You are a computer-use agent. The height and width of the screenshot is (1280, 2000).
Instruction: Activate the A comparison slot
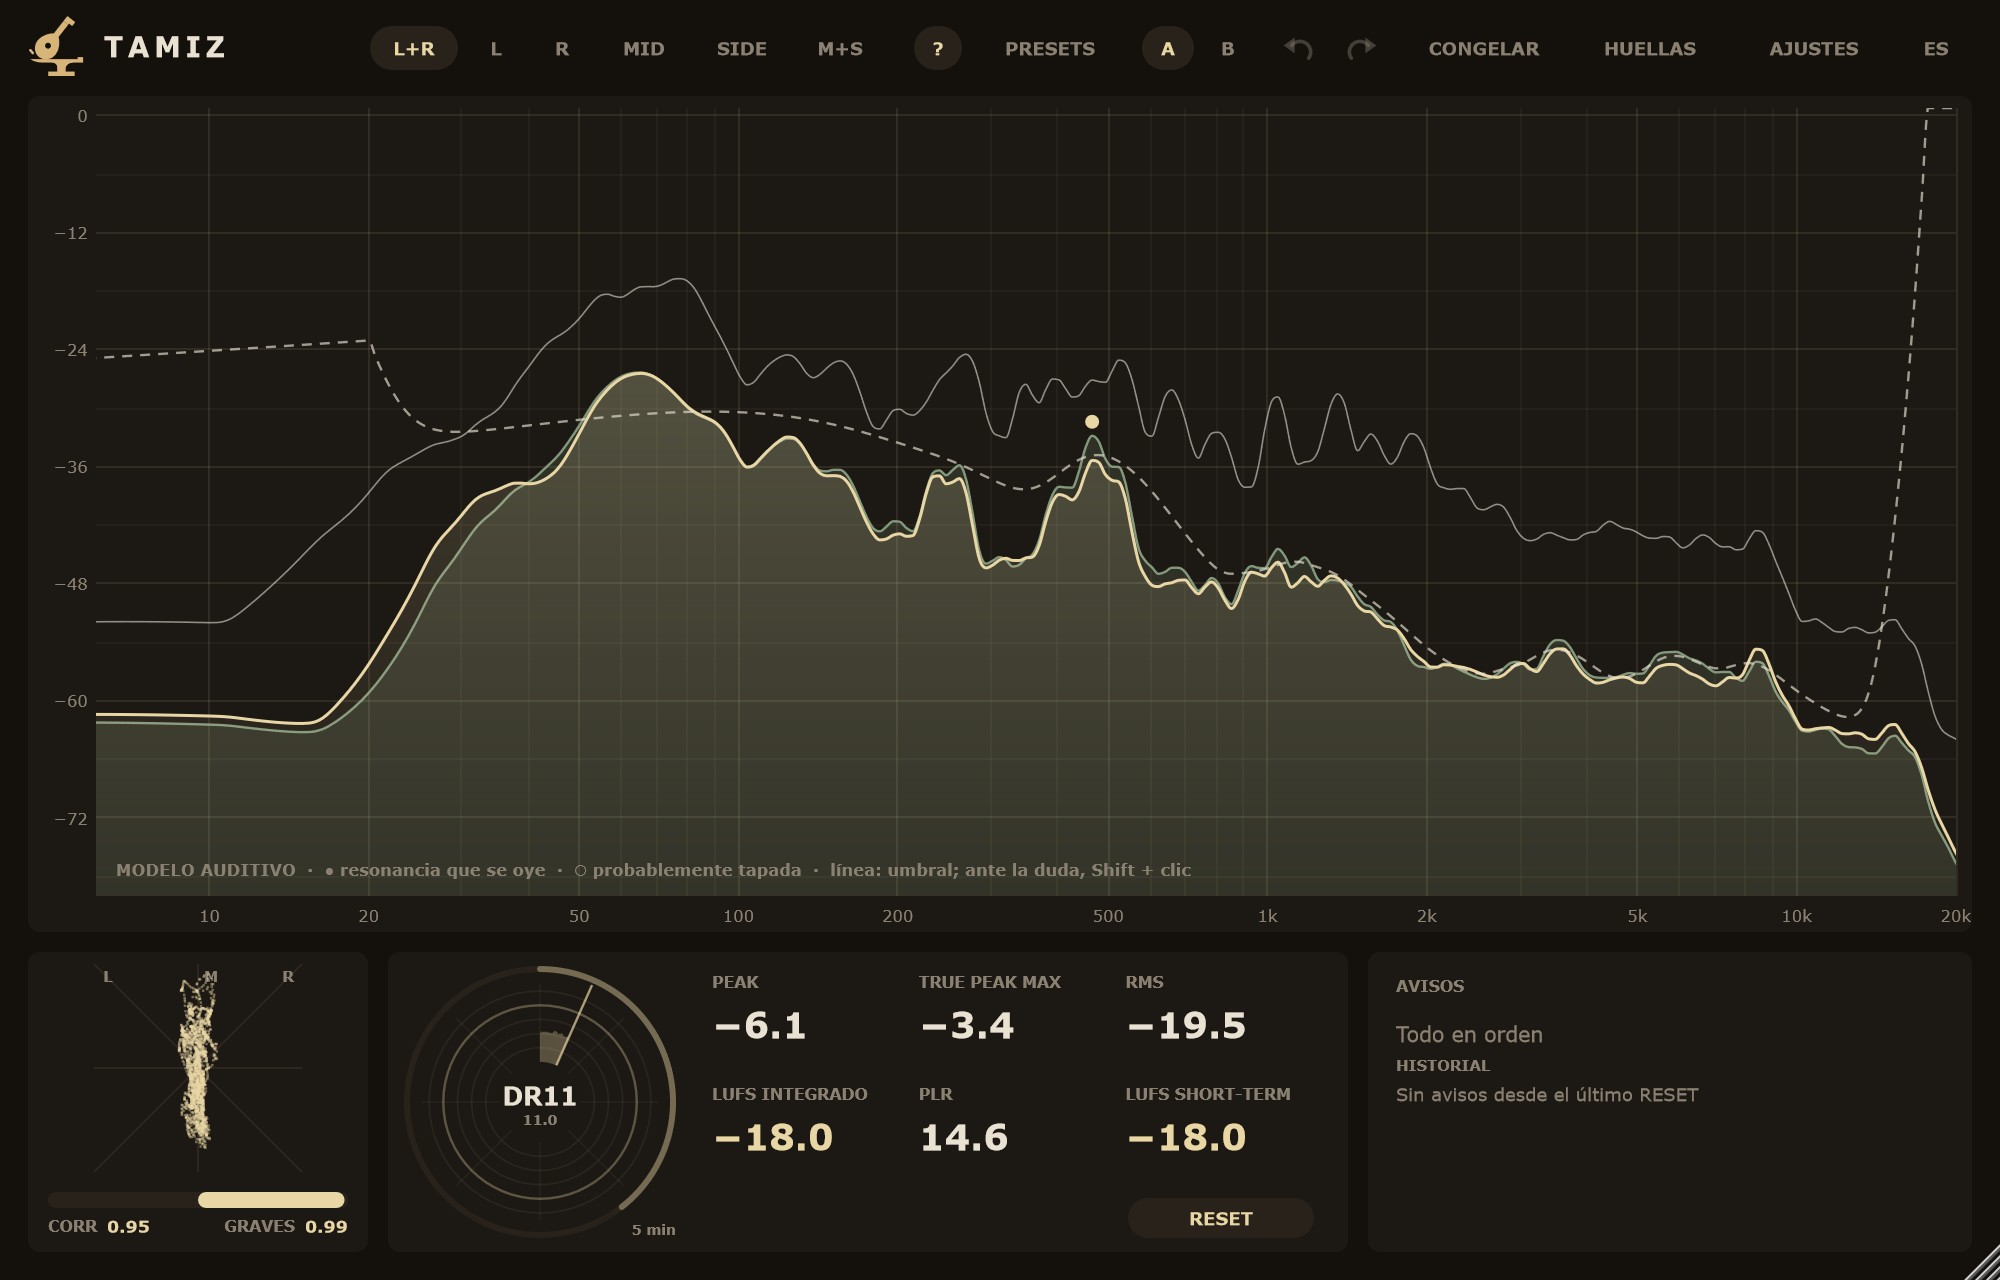tap(1167, 48)
